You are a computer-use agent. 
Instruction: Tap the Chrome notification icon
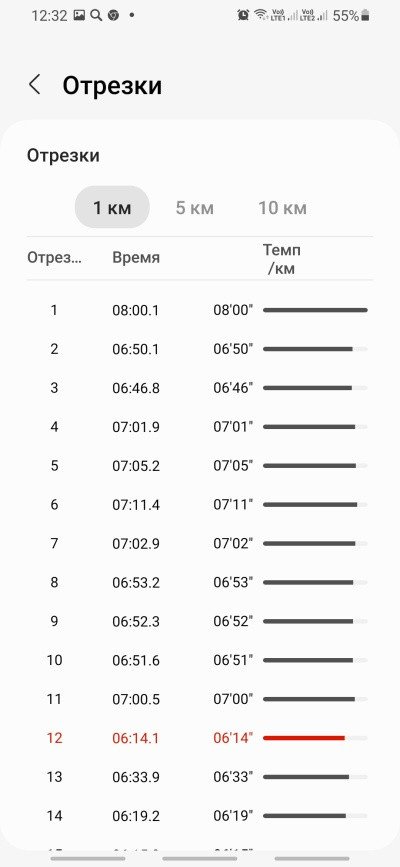[x=113, y=15]
